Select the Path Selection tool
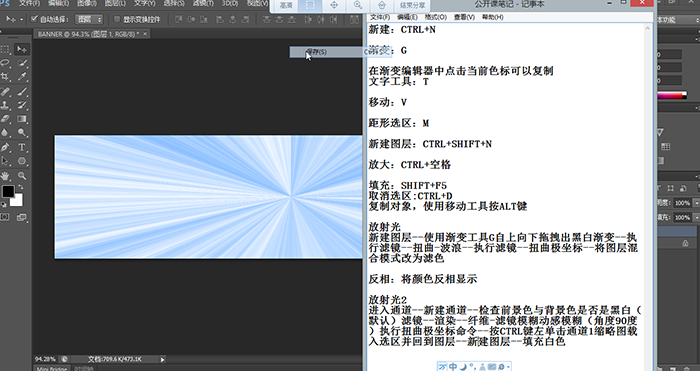 (x=5, y=161)
